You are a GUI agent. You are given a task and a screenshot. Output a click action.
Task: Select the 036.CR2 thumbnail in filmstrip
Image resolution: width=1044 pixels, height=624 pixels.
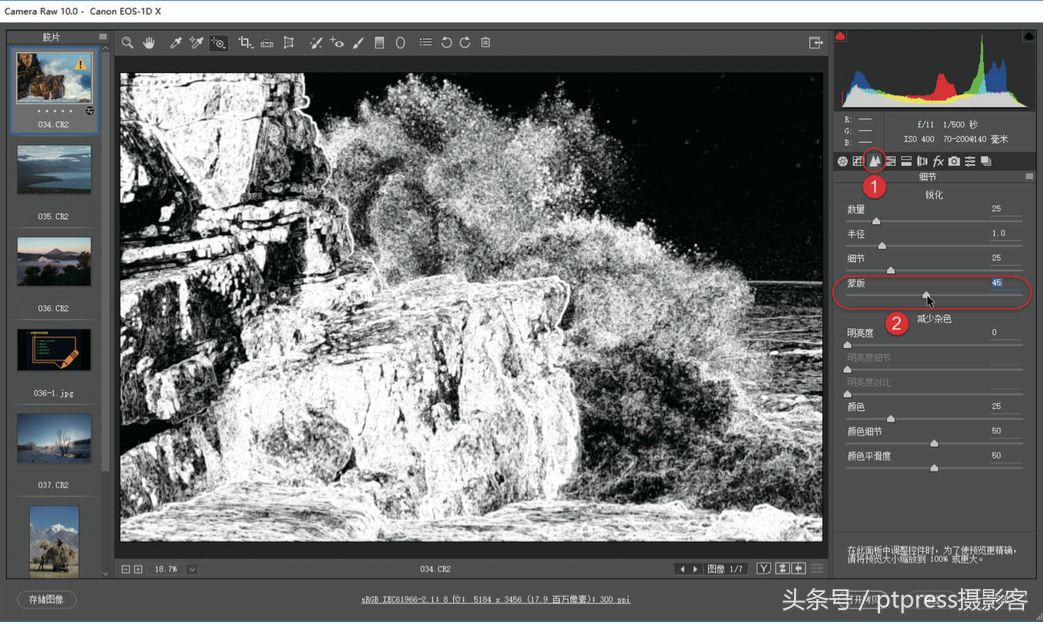(x=54, y=262)
